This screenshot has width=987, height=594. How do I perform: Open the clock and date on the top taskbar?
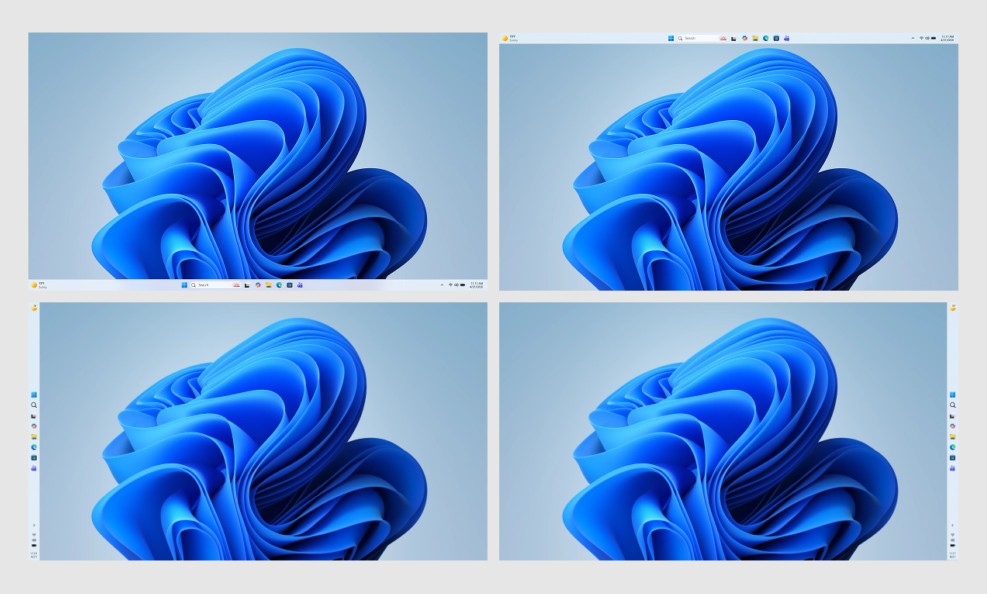click(948, 38)
